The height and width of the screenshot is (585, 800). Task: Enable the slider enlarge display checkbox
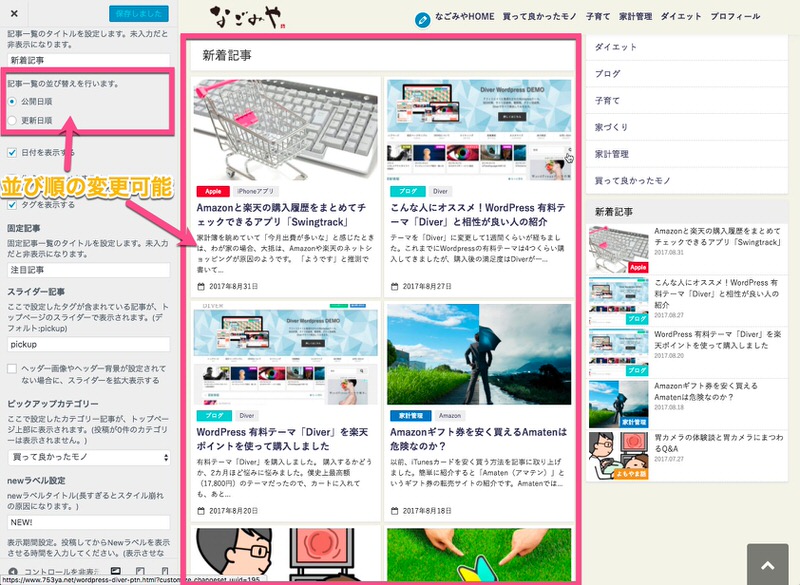click(x=12, y=369)
